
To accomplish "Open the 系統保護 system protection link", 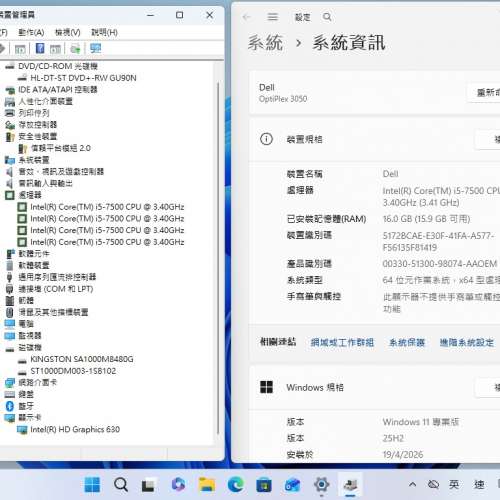I will click(407, 342).
